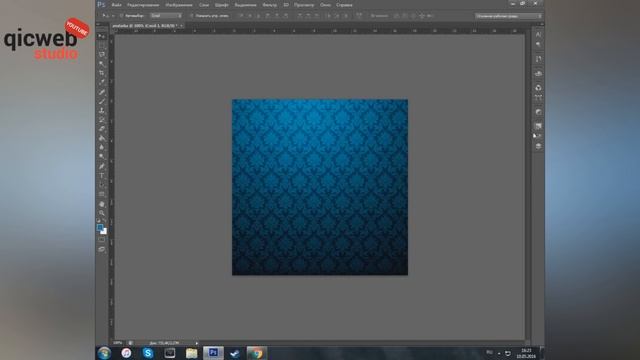Select the Horizontal Type tool
The image size is (640, 360).
(101, 176)
